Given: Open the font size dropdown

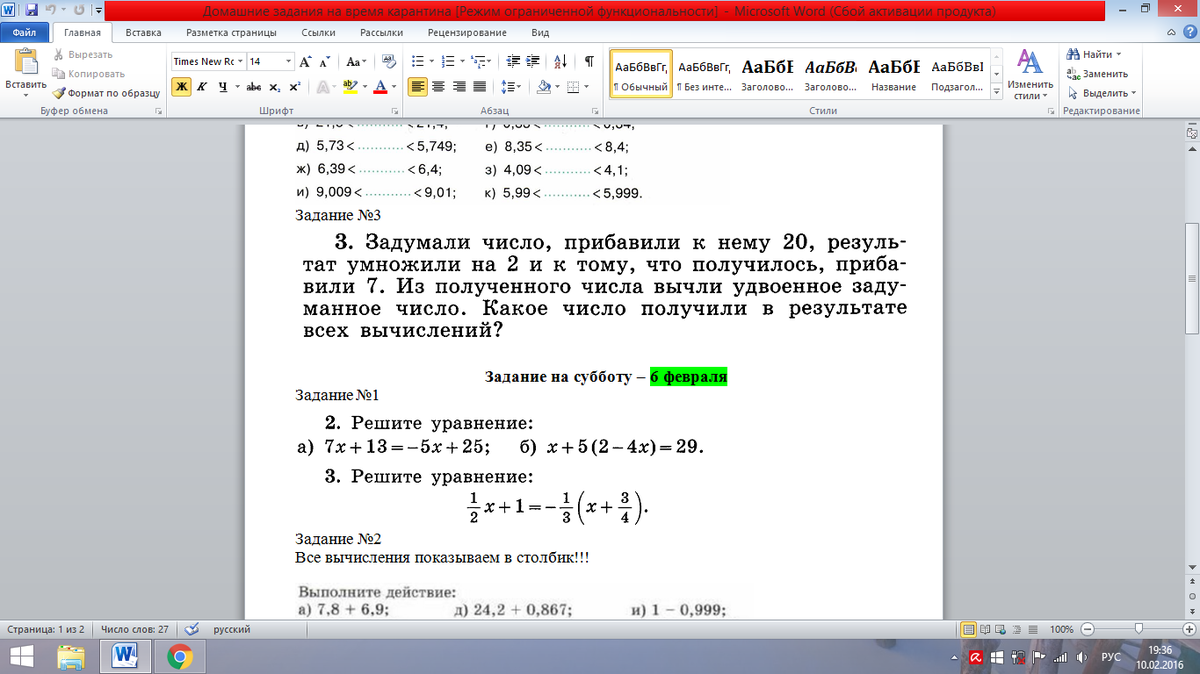Looking at the screenshot, I should coord(289,61).
